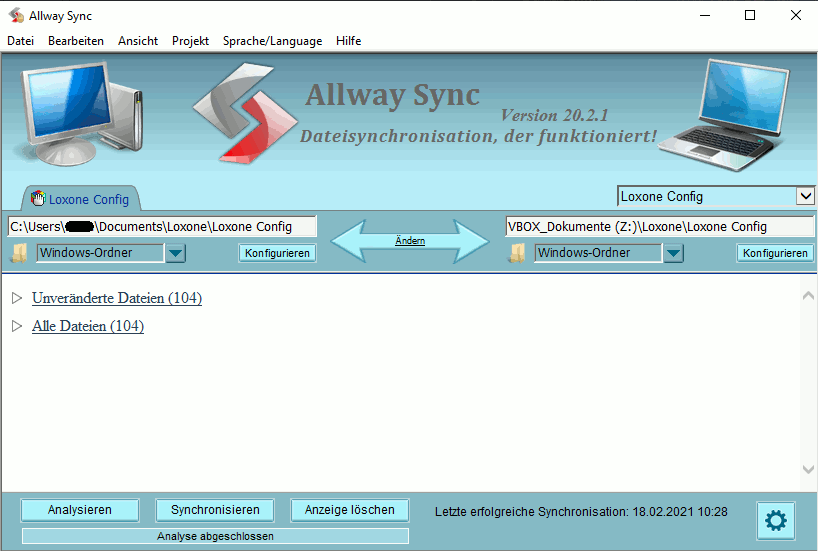Click the Anzeige löschen button
Screen dimensions: 818x551
[x=350, y=510]
